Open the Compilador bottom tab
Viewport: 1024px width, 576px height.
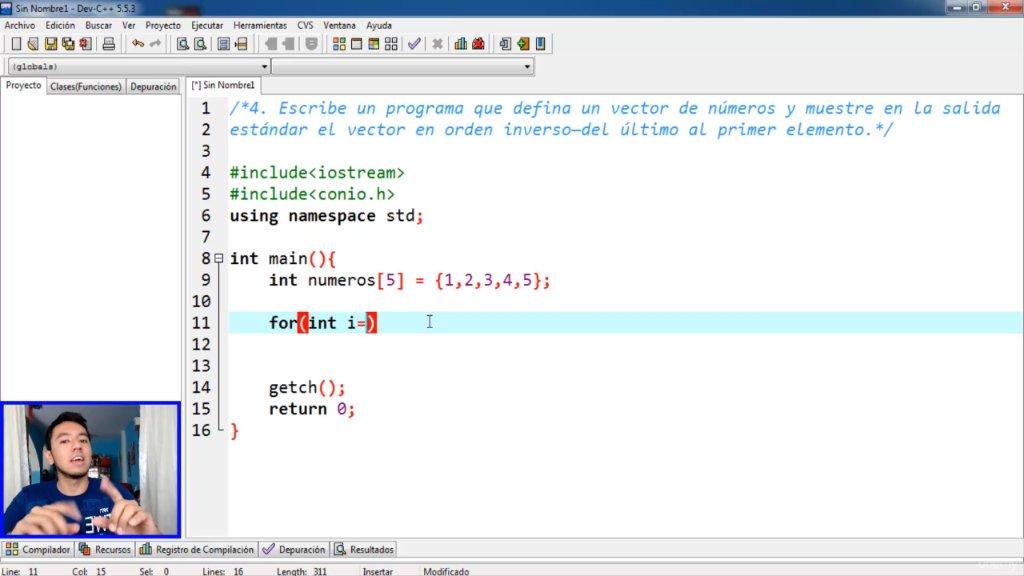point(38,549)
